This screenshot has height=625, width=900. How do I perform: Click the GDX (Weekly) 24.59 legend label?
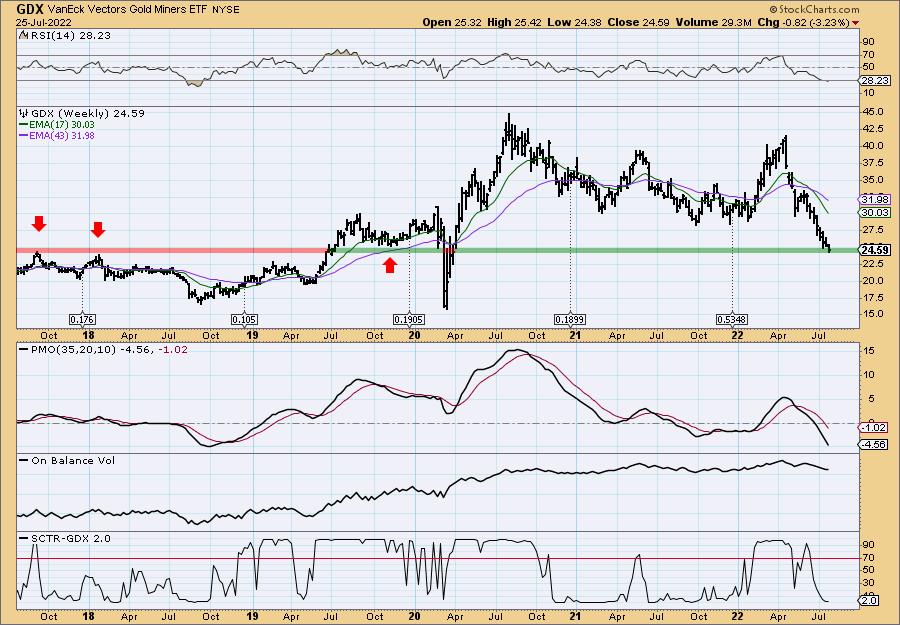click(86, 113)
